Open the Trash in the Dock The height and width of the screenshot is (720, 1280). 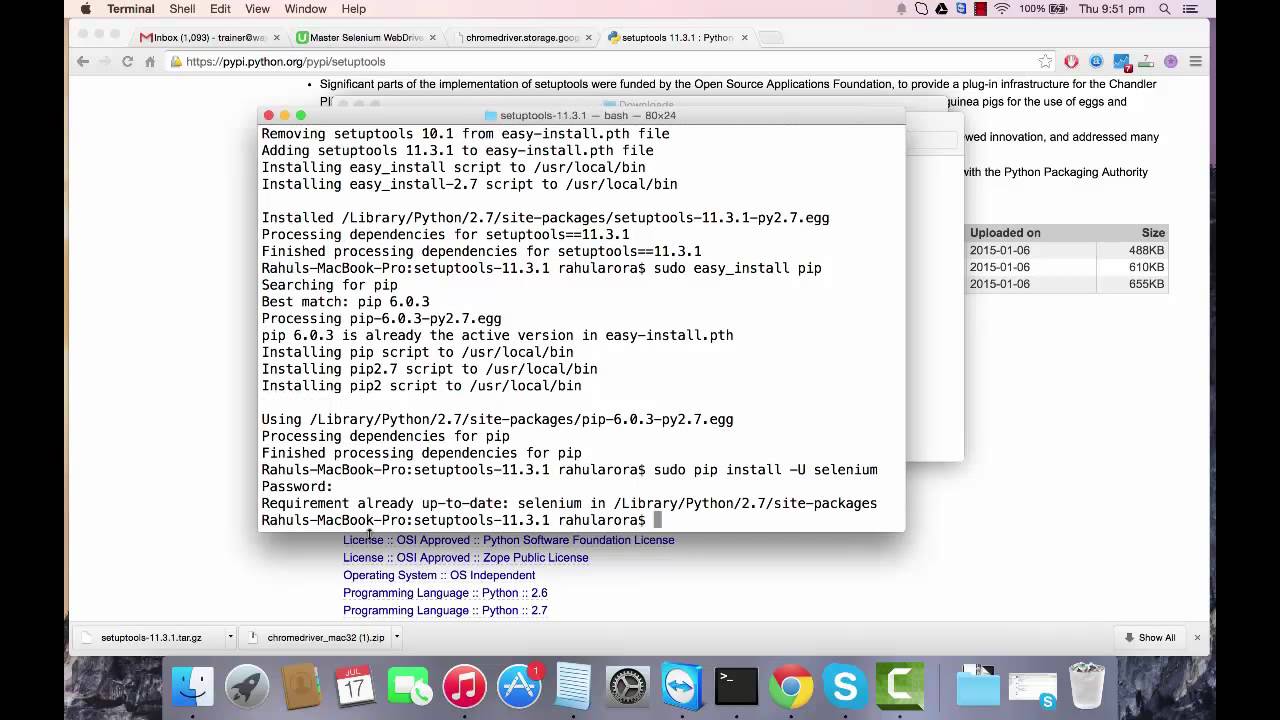tap(1086, 687)
